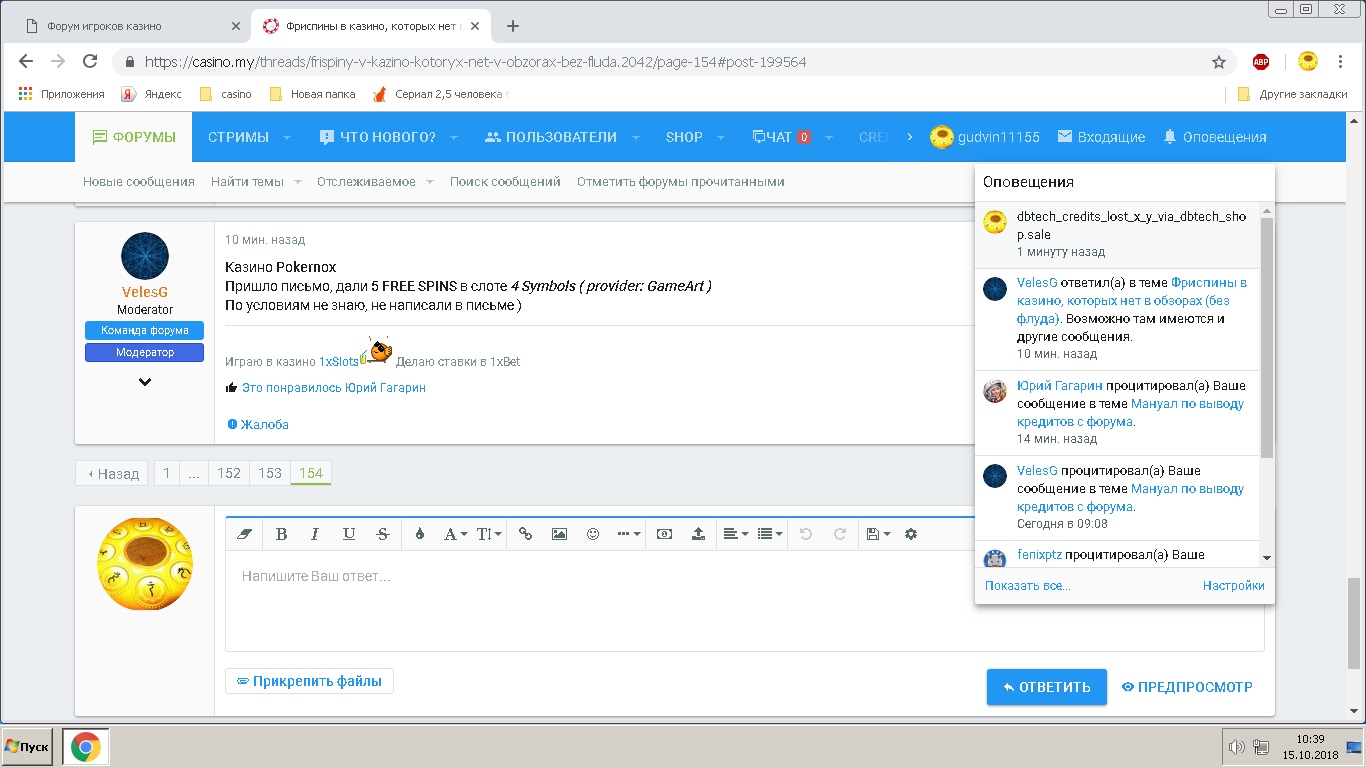The height and width of the screenshot is (768, 1366).
Task: Open the 'ЧТО НОВОГО?' navigation item
Action: 377,137
